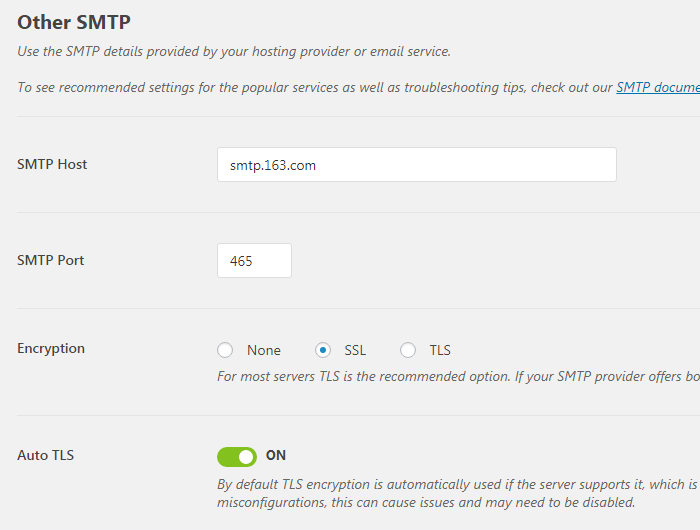700x530 pixels.
Task: Select the None encryption radio button
Action: tap(225, 350)
